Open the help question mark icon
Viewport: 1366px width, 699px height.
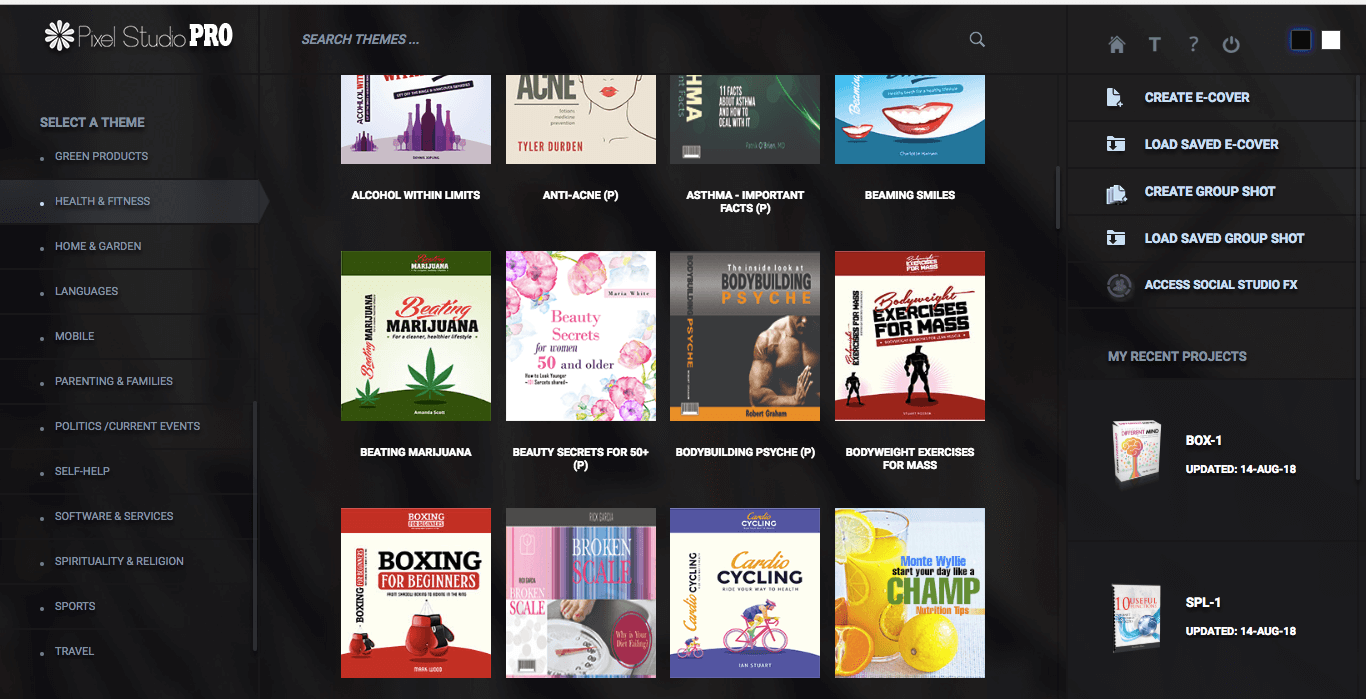[1193, 45]
